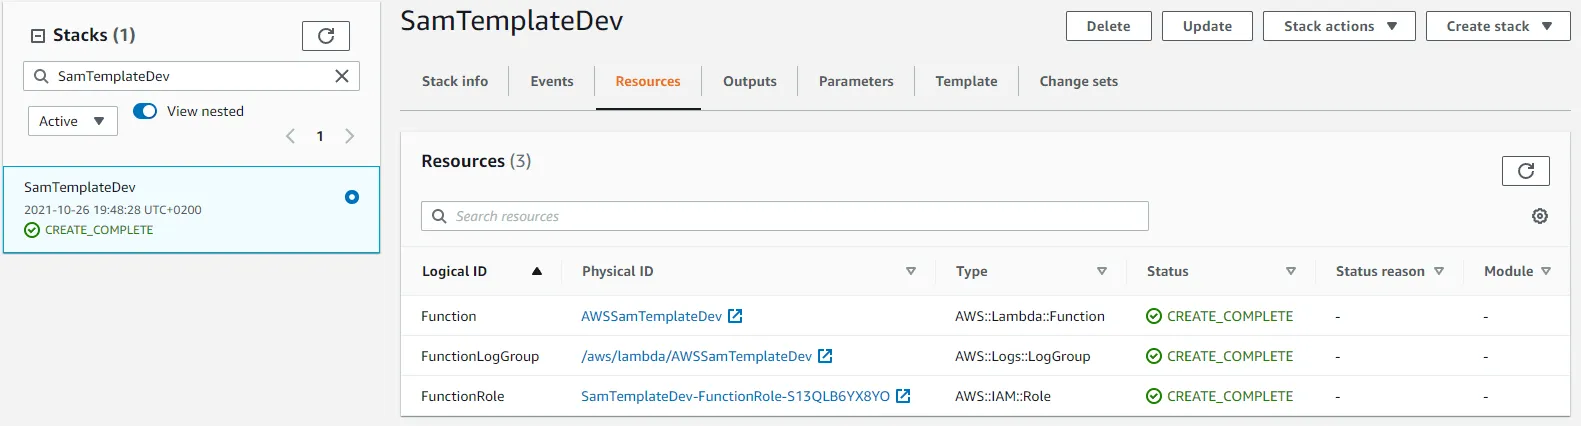Viewport: 1581px width, 426px height.
Task: Go to next stacks page
Action: 349,136
